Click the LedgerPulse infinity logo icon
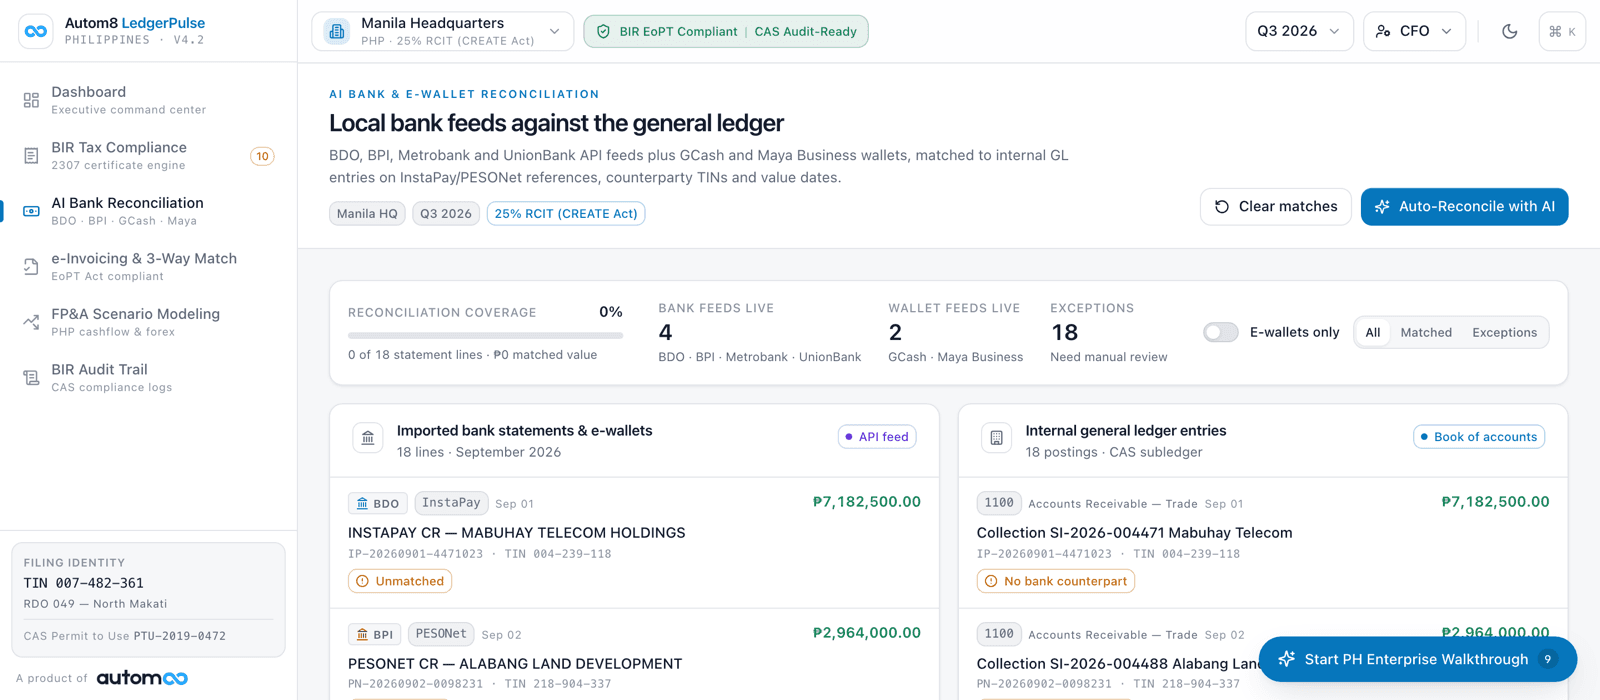Viewport: 1600px width, 700px height. pos(36,31)
